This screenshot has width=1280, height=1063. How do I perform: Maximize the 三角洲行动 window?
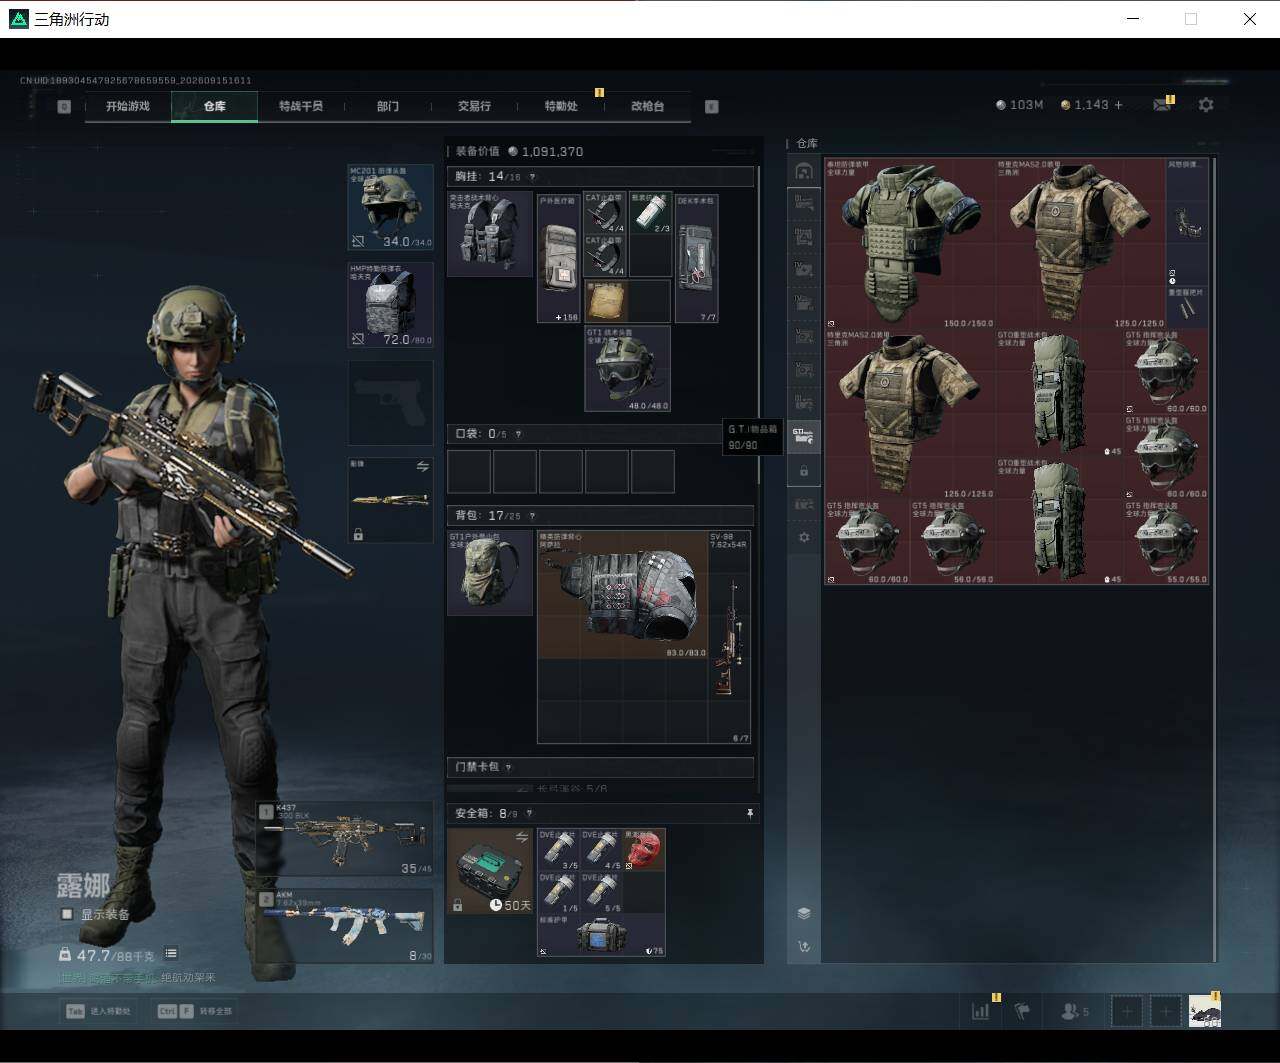coord(1191,19)
